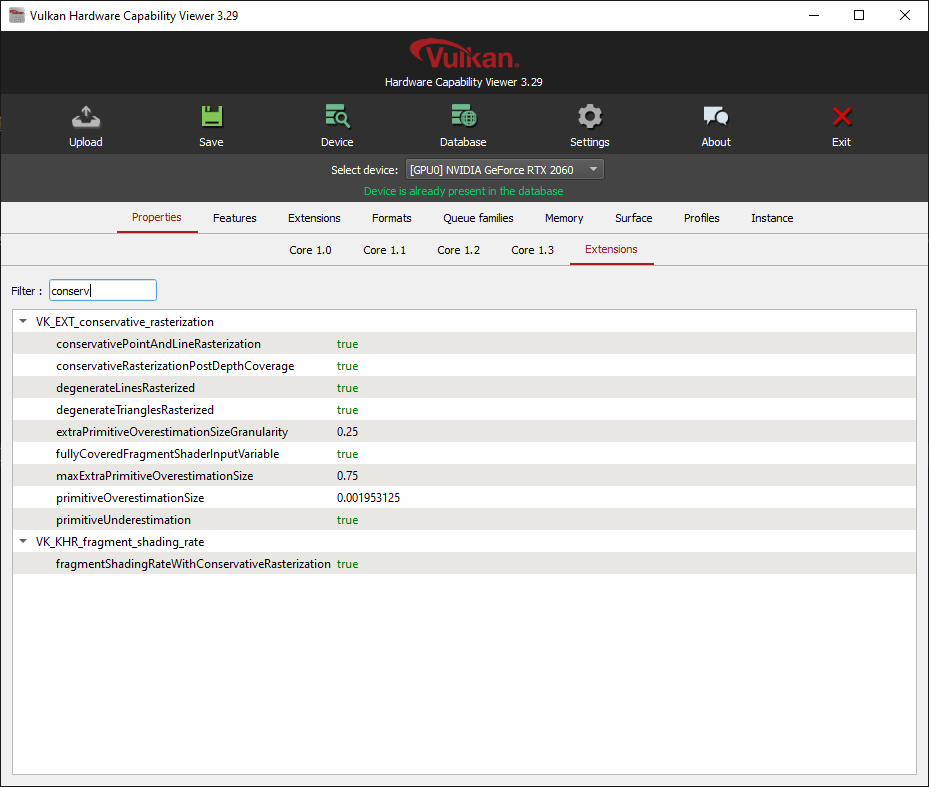
Task: Click the 0.75 max overestimation value
Action: 347,476
